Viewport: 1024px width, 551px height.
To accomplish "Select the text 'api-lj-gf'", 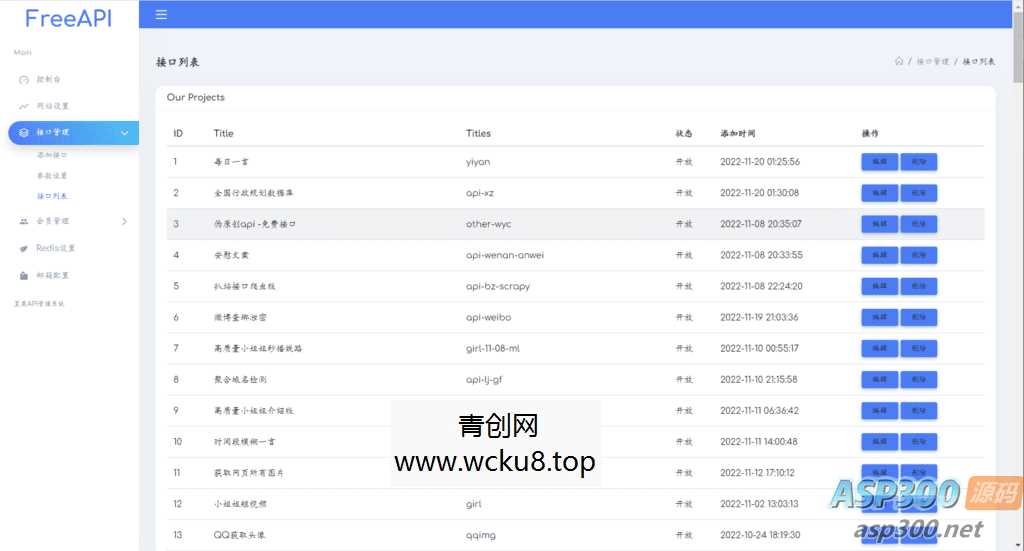I will pyautogui.click(x=484, y=379).
